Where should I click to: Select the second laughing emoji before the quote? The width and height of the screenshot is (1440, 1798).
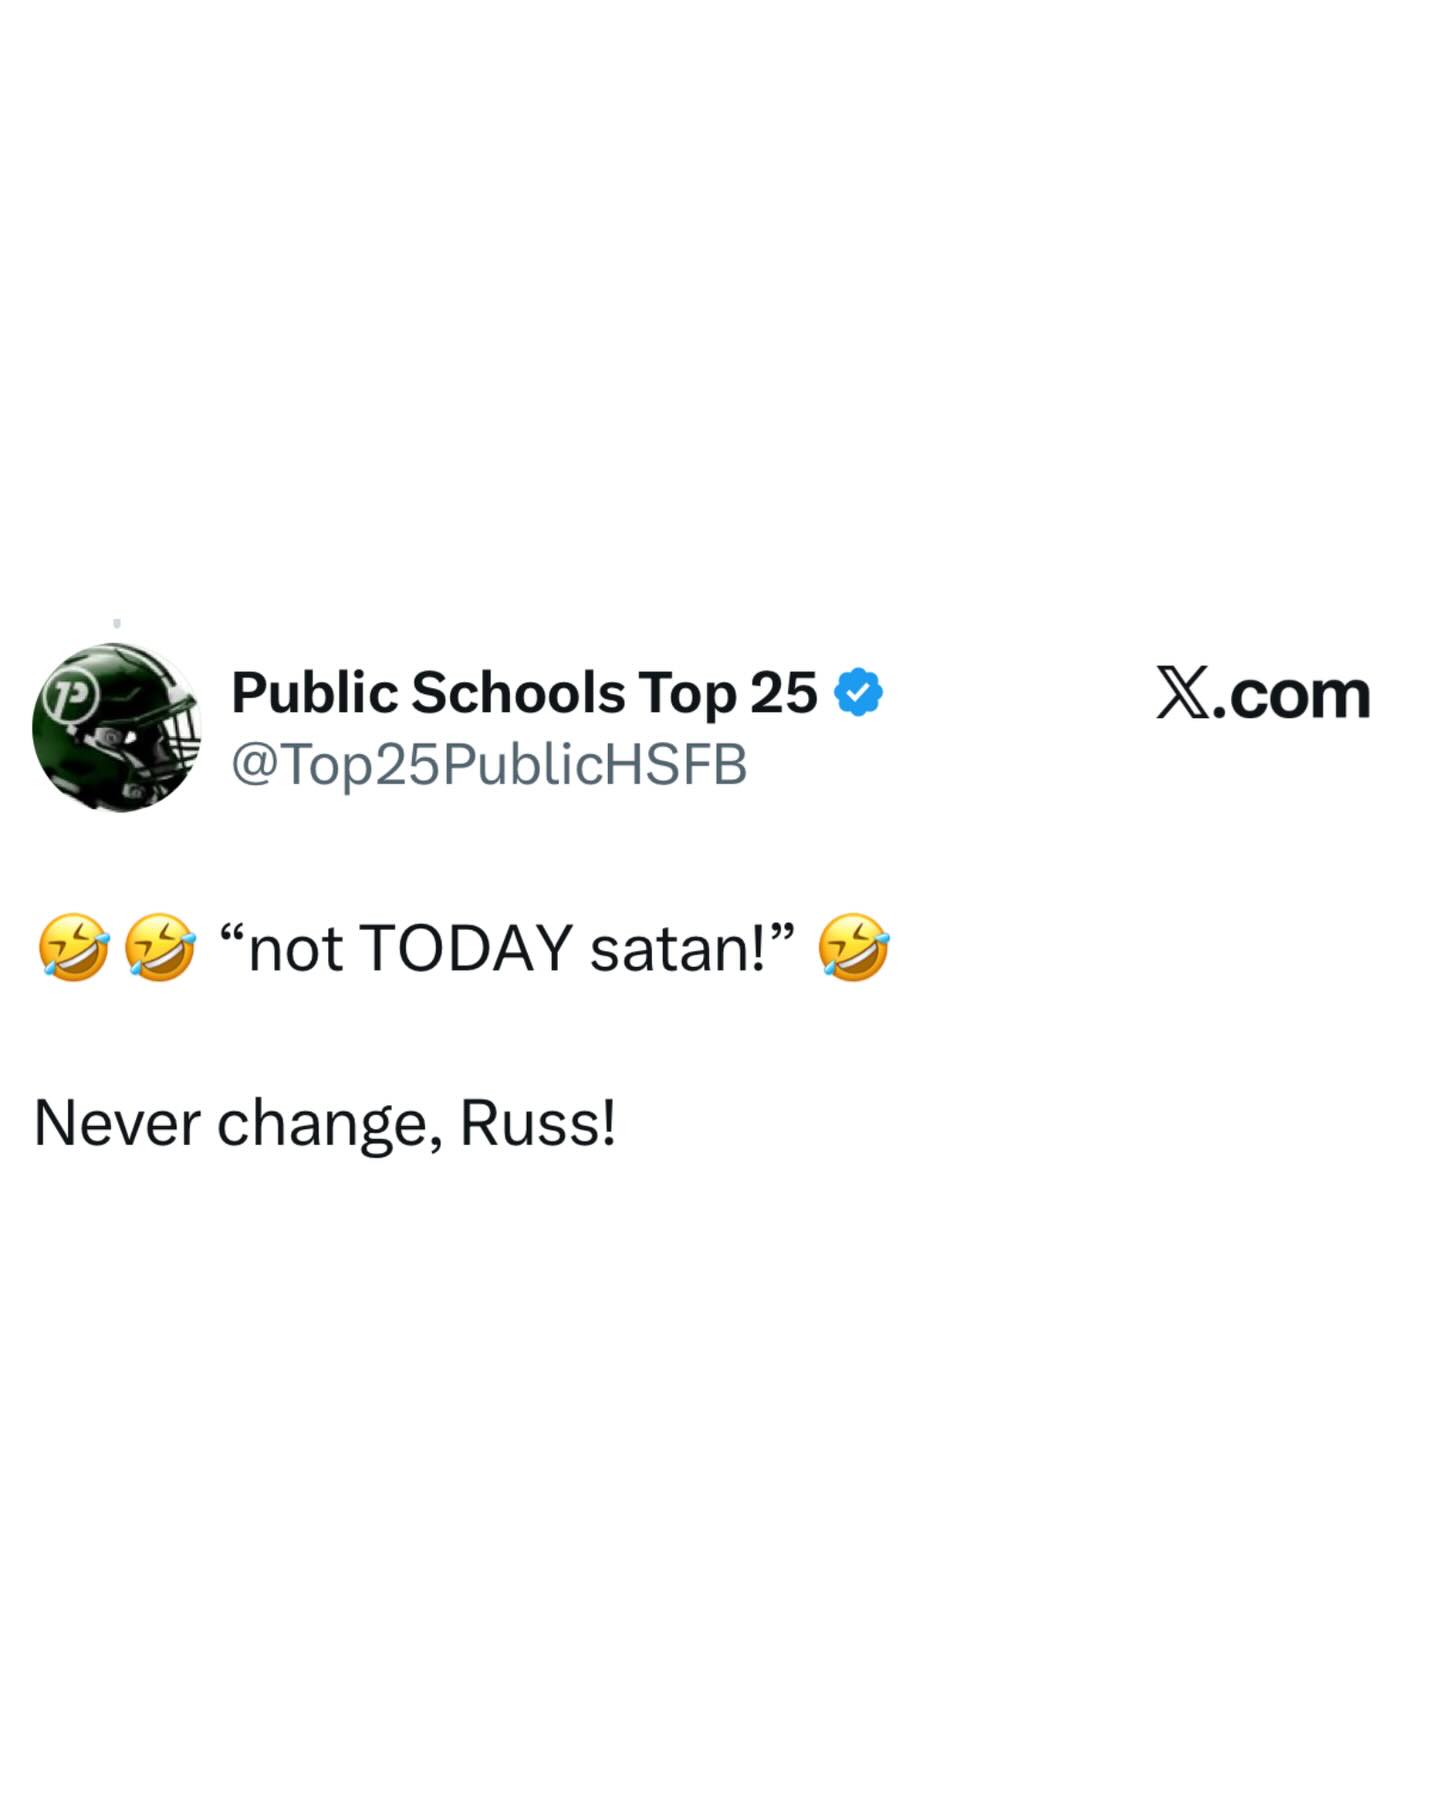tap(160, 946)
